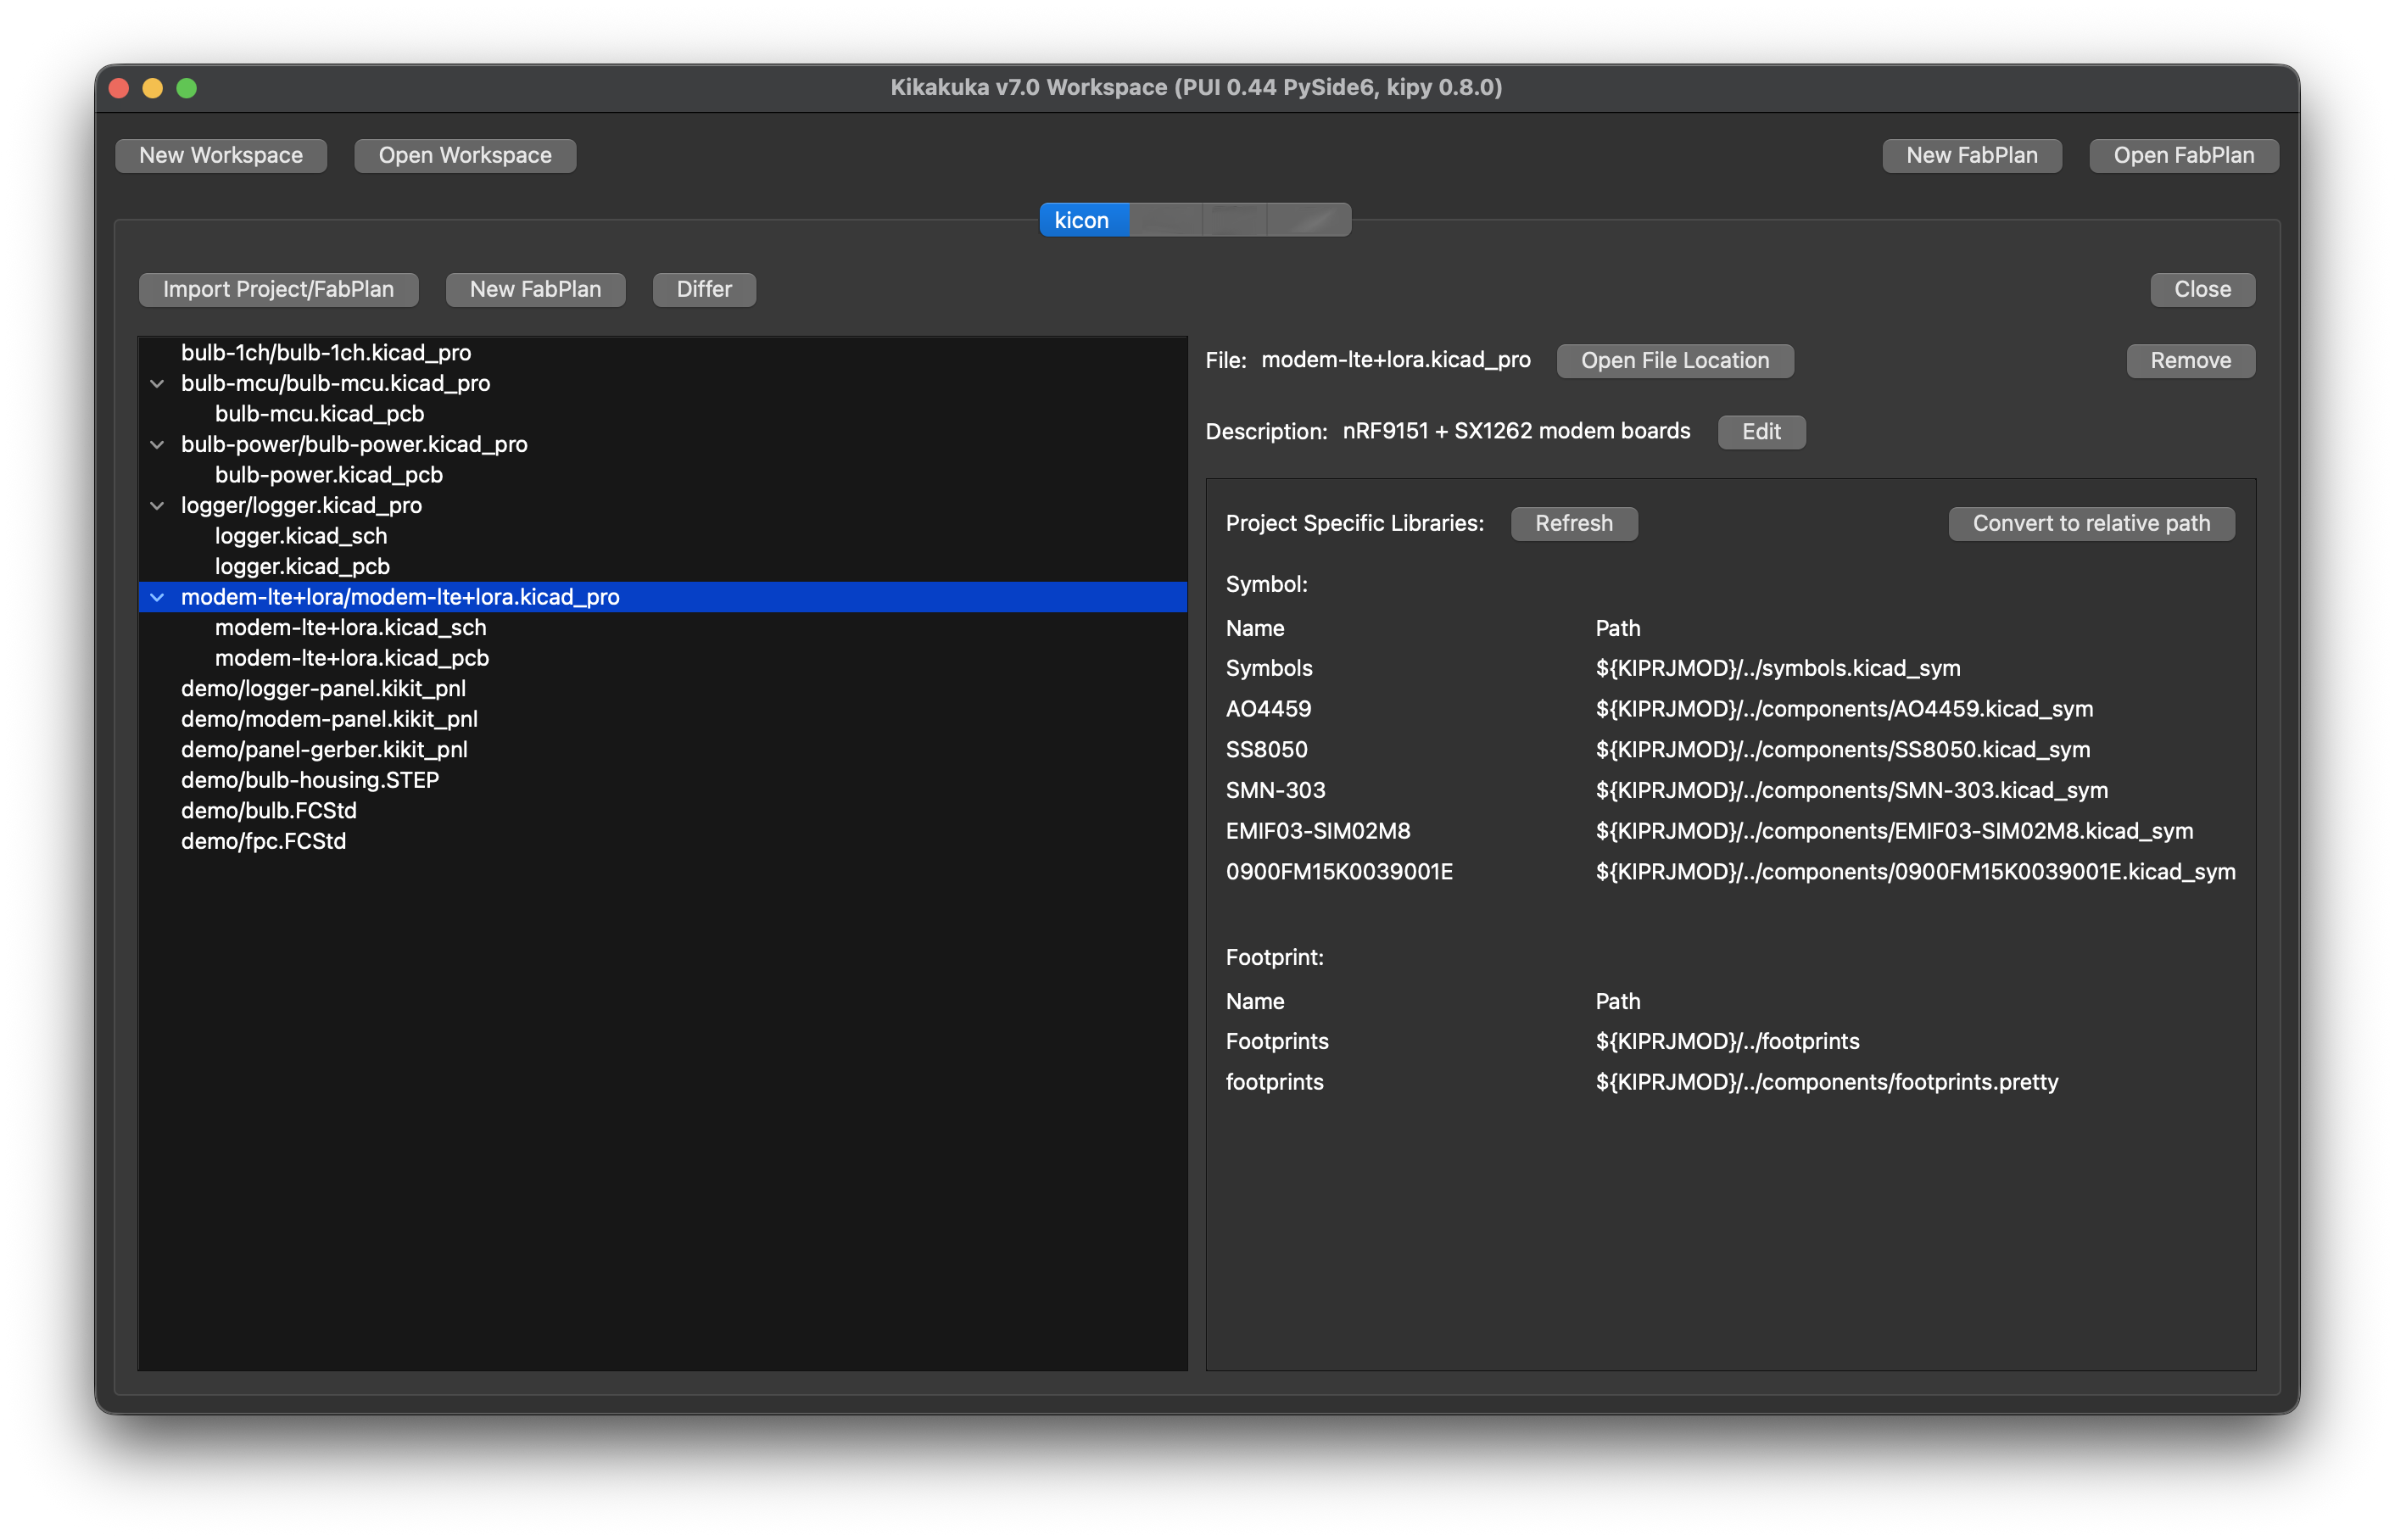Collapse the bulb-power project chevron
2395x1540 pixels.
click(x=157, y=444)
